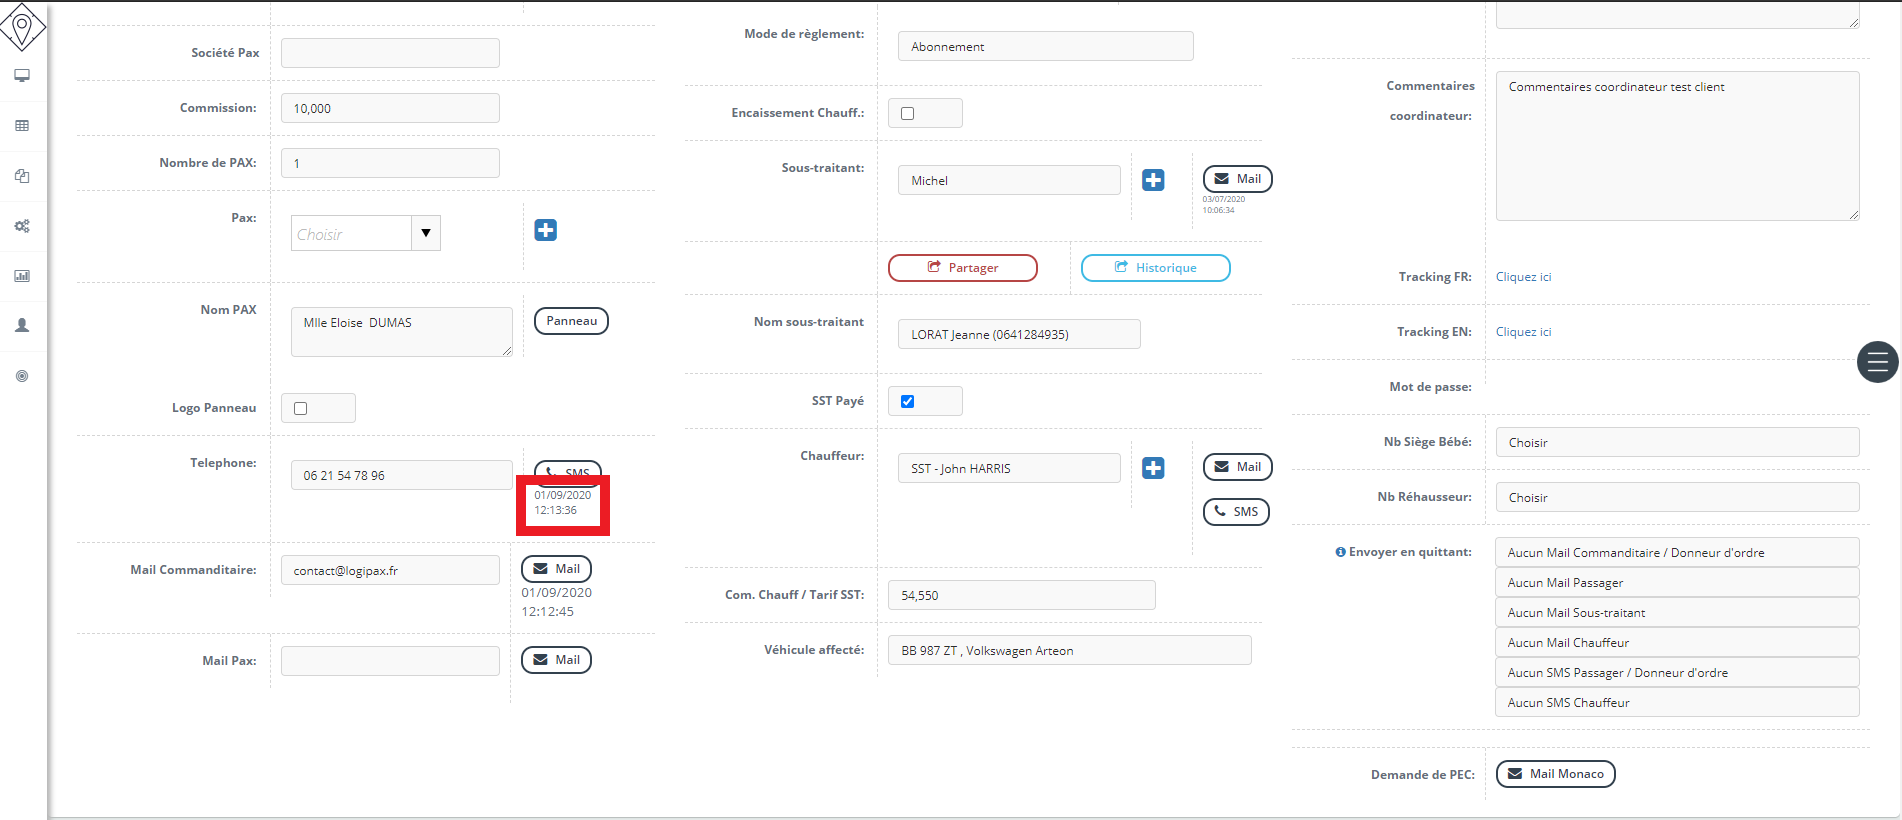Open the Pax Choisir dropdown arrow

coord(426,233)
